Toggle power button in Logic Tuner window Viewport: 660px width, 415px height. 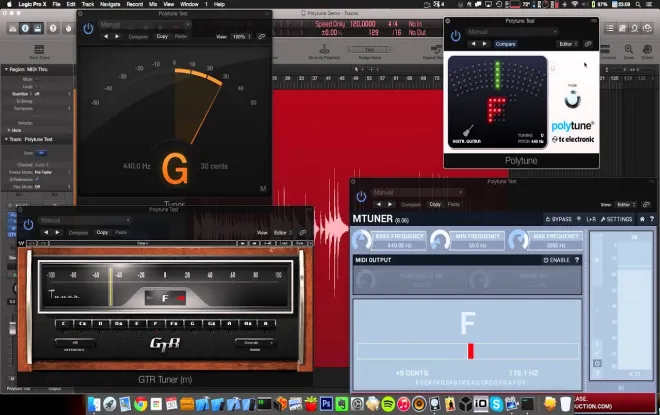click(88, 29)
